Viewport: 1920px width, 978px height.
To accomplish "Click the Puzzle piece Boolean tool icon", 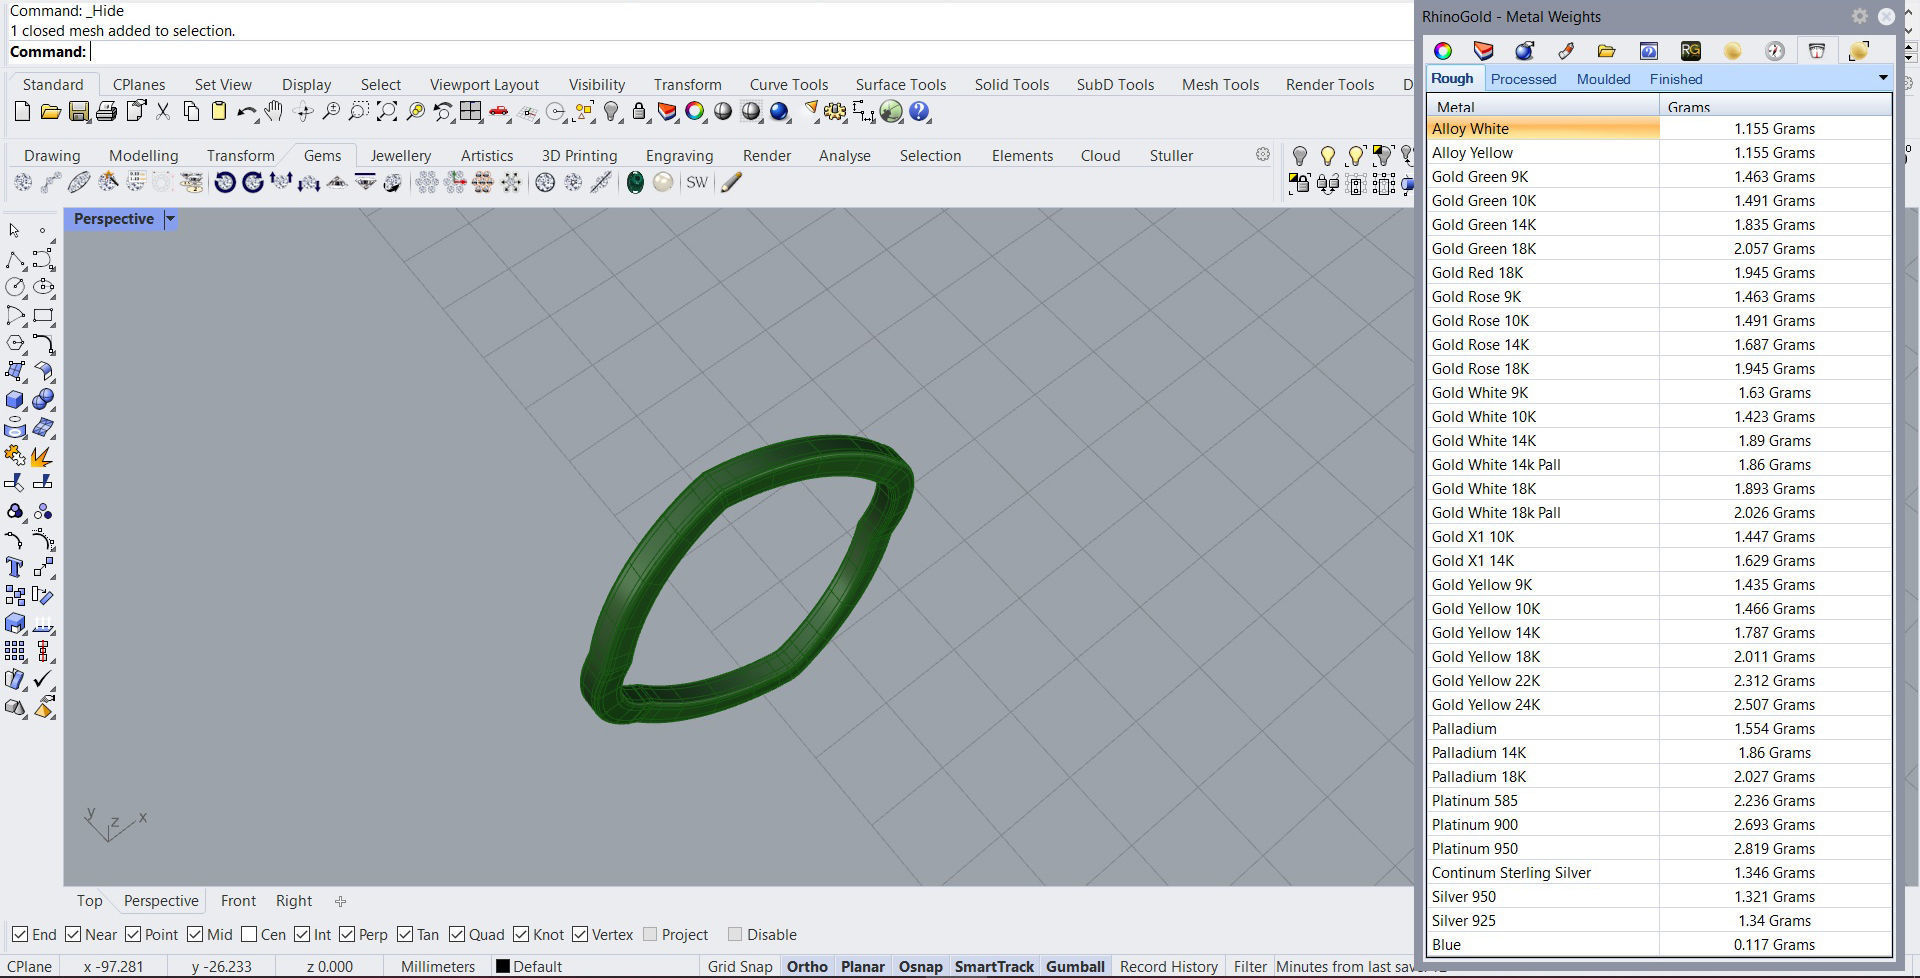I will click(15, 456).
